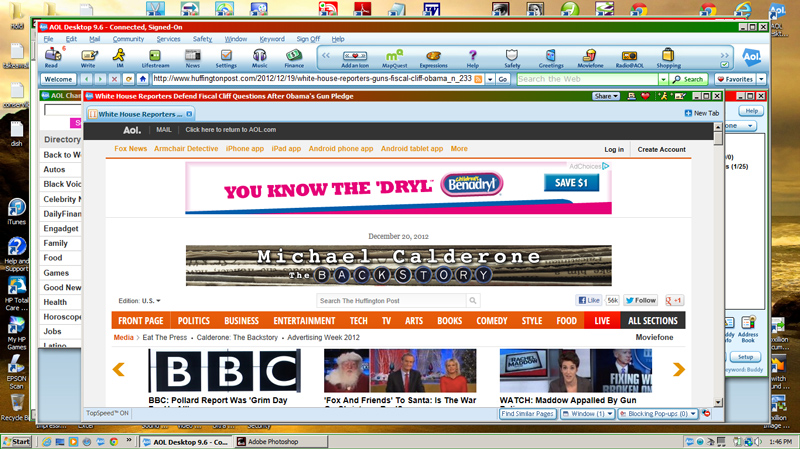Screen dimensions: 800x449
Task: Open the News toolbar icon
Action: coord(192,58)
